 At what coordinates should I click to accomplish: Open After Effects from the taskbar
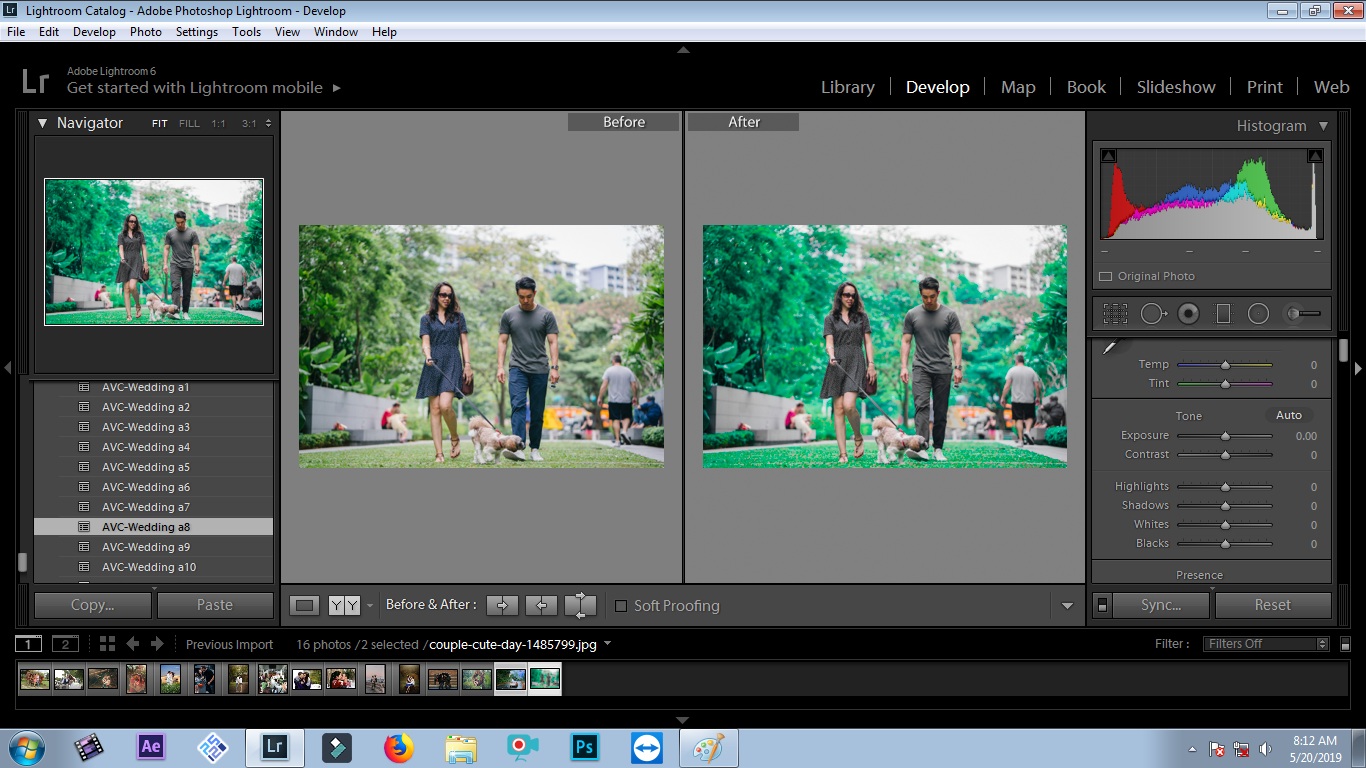[x=151, y=747]
